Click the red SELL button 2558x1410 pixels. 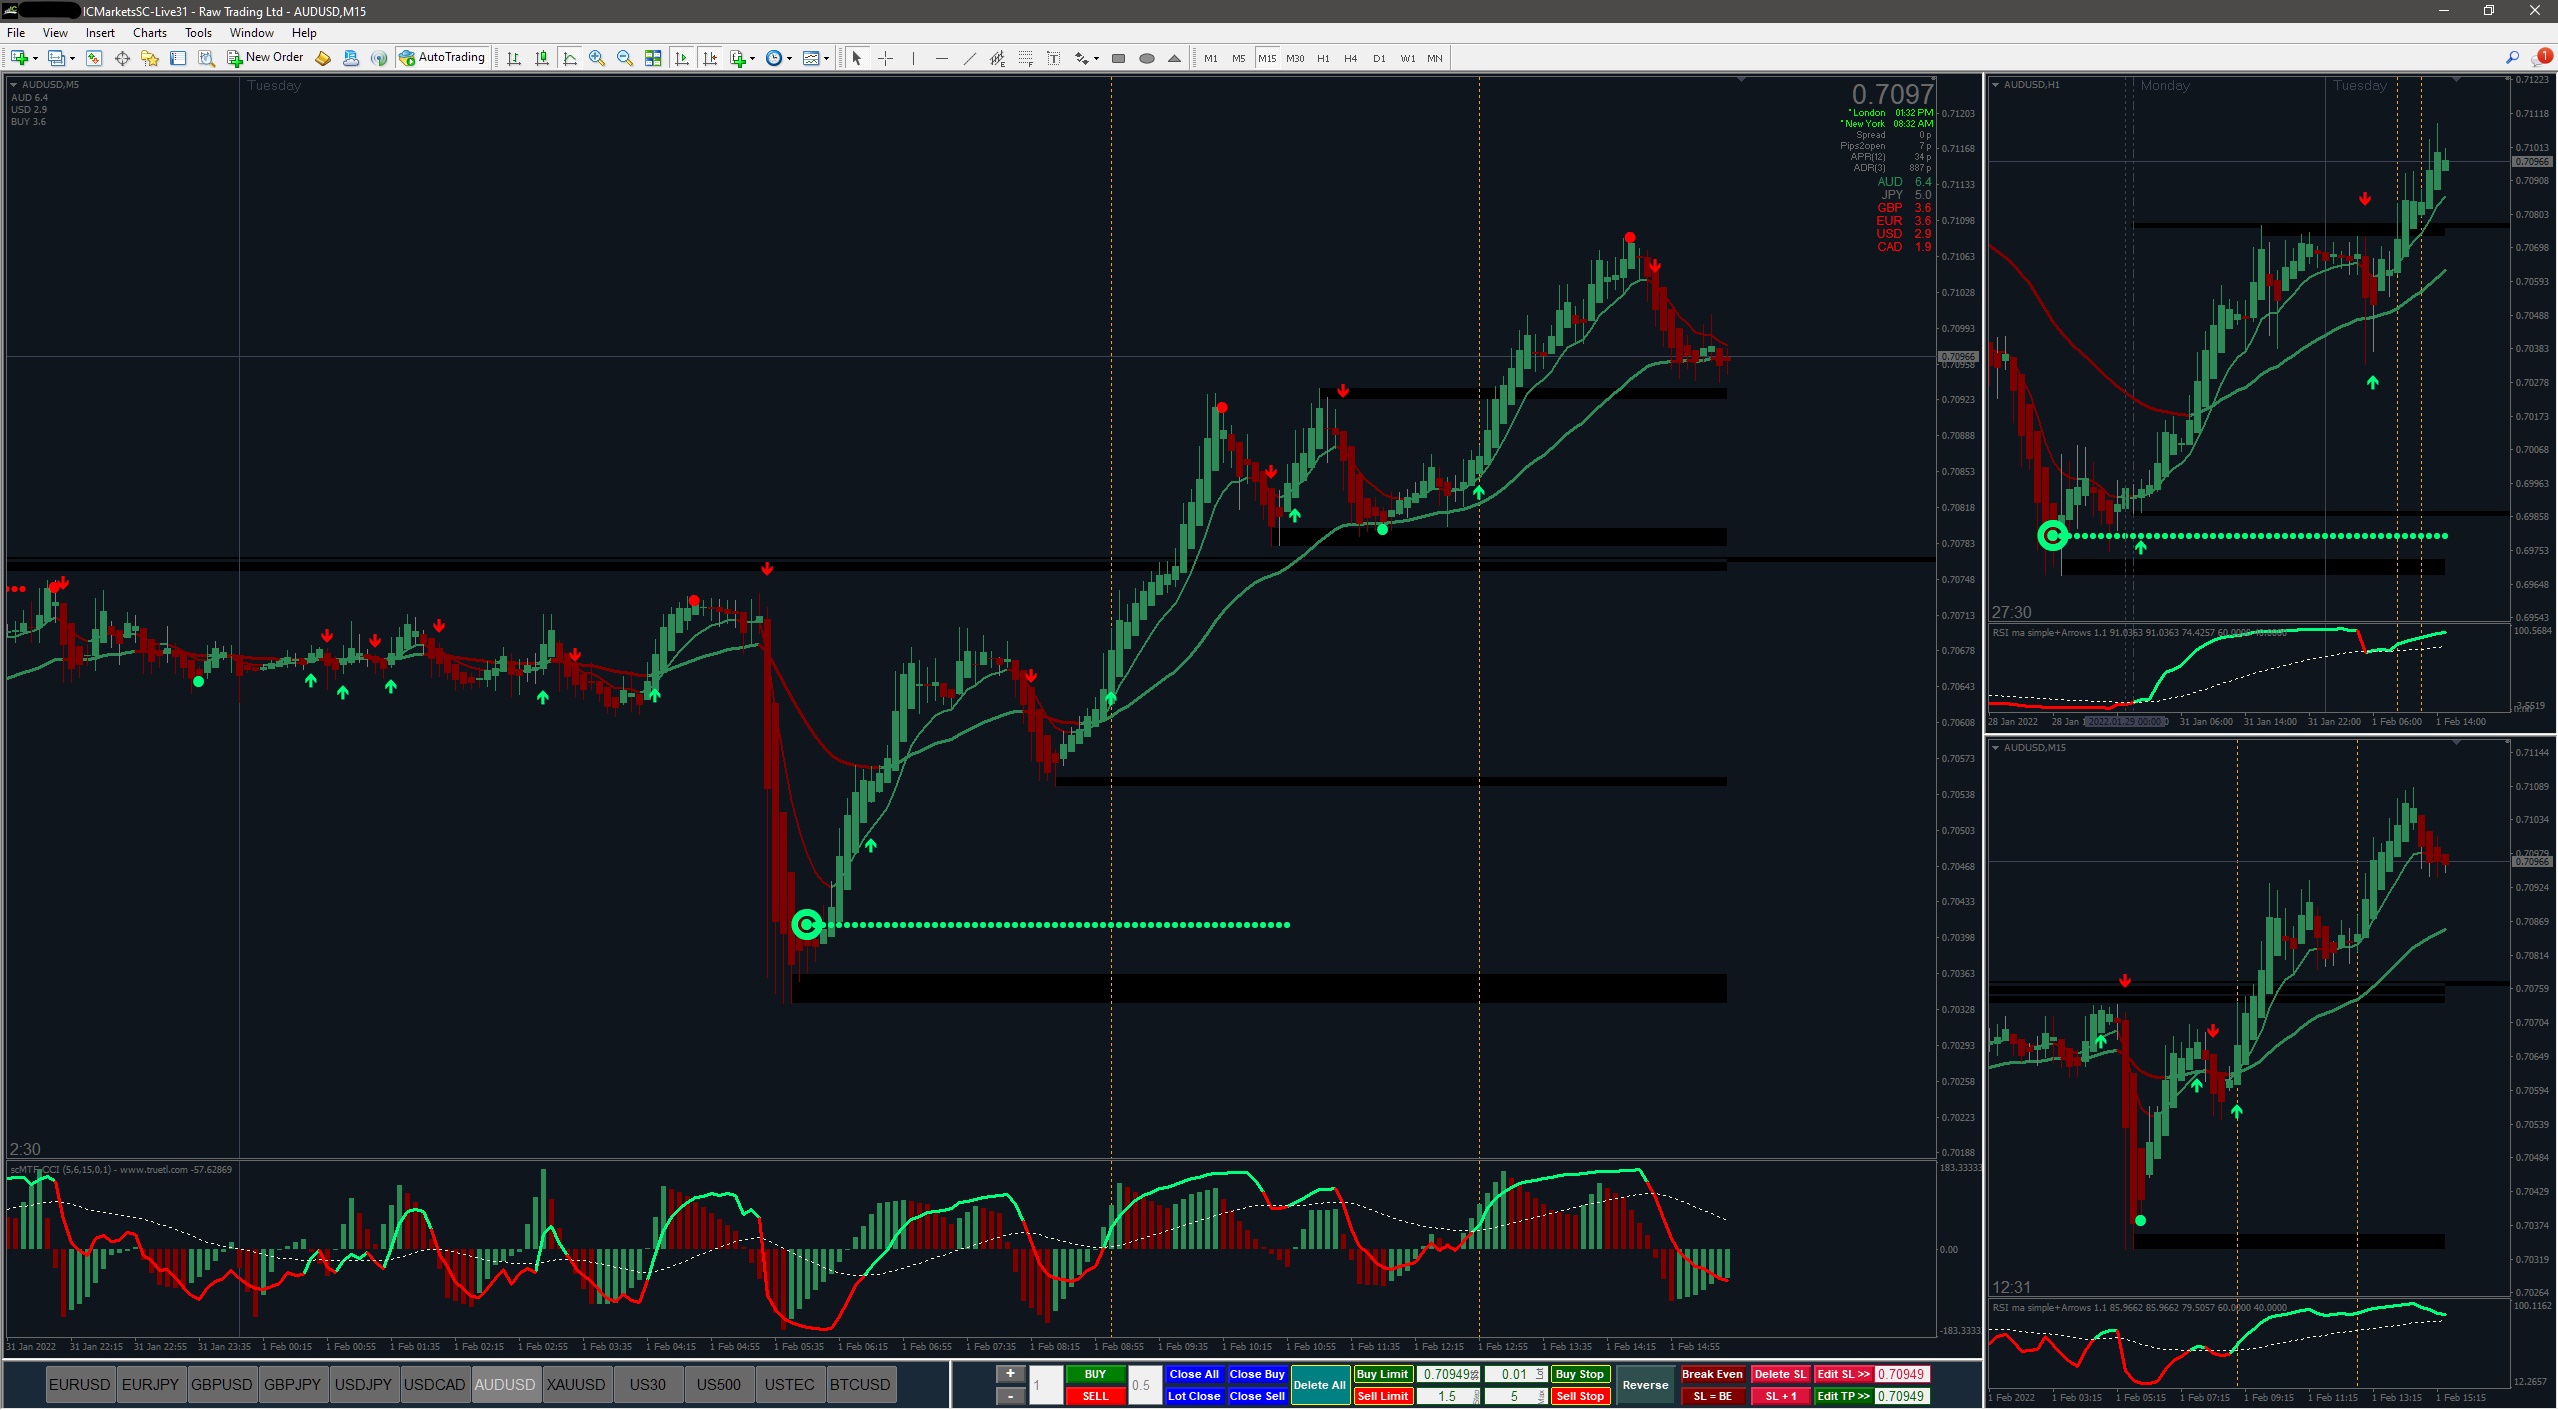(1095, 1396)
